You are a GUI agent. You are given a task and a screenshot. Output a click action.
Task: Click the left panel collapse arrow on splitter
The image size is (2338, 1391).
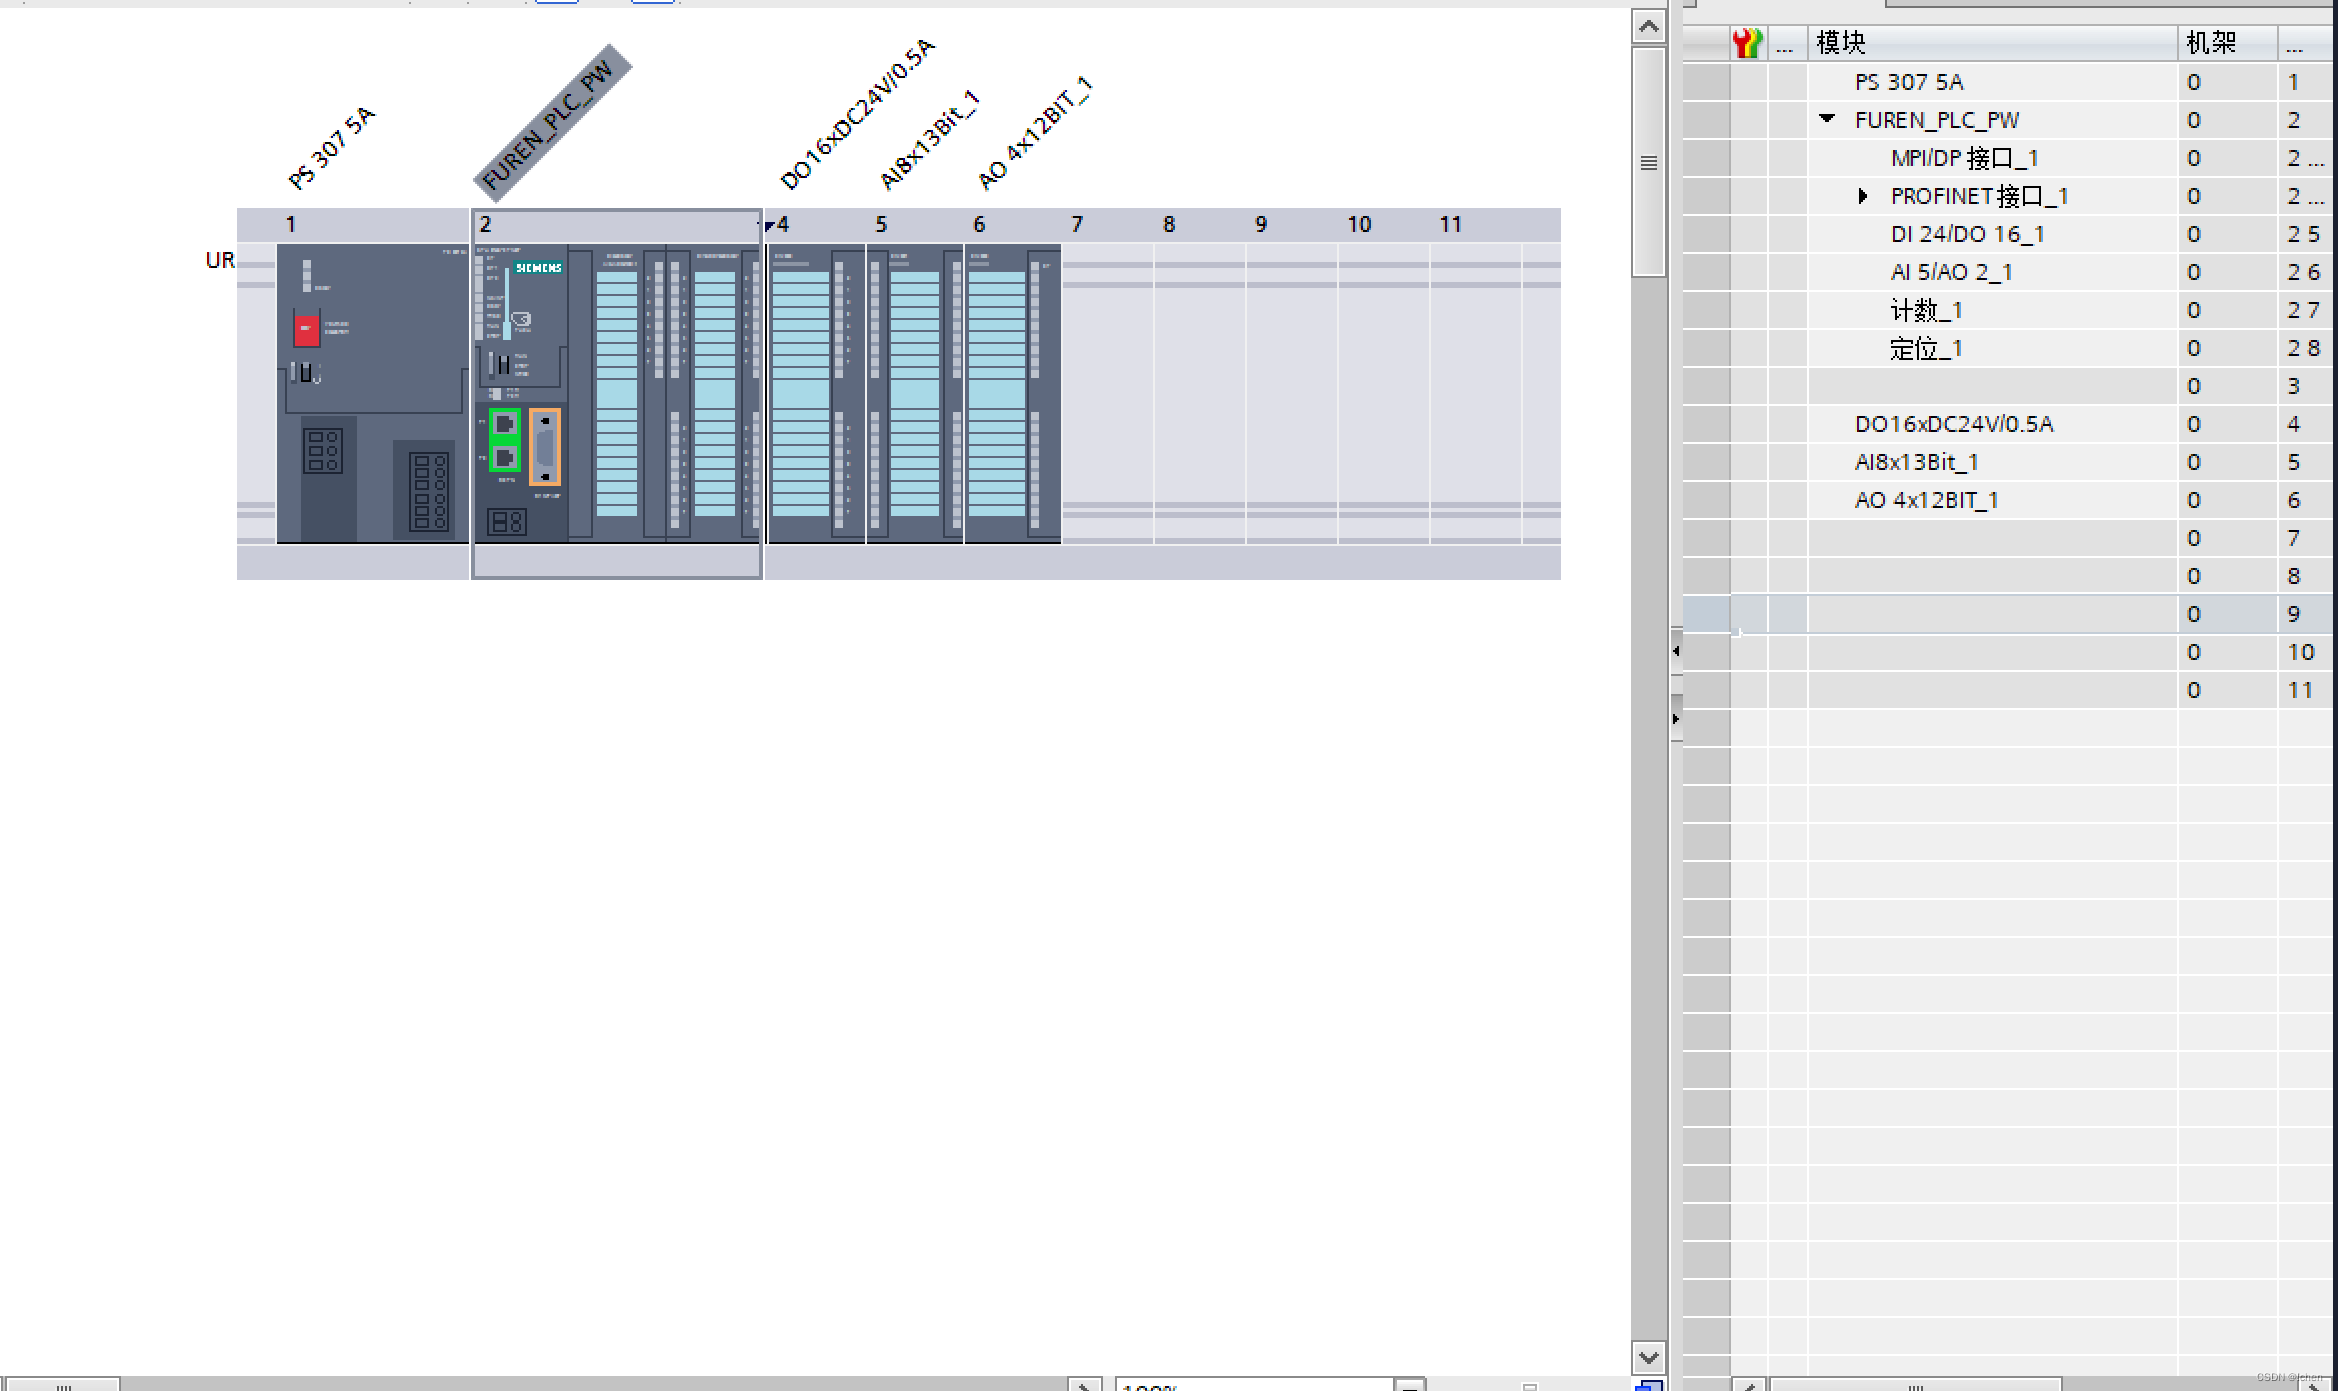click(x=1676, y=651)
